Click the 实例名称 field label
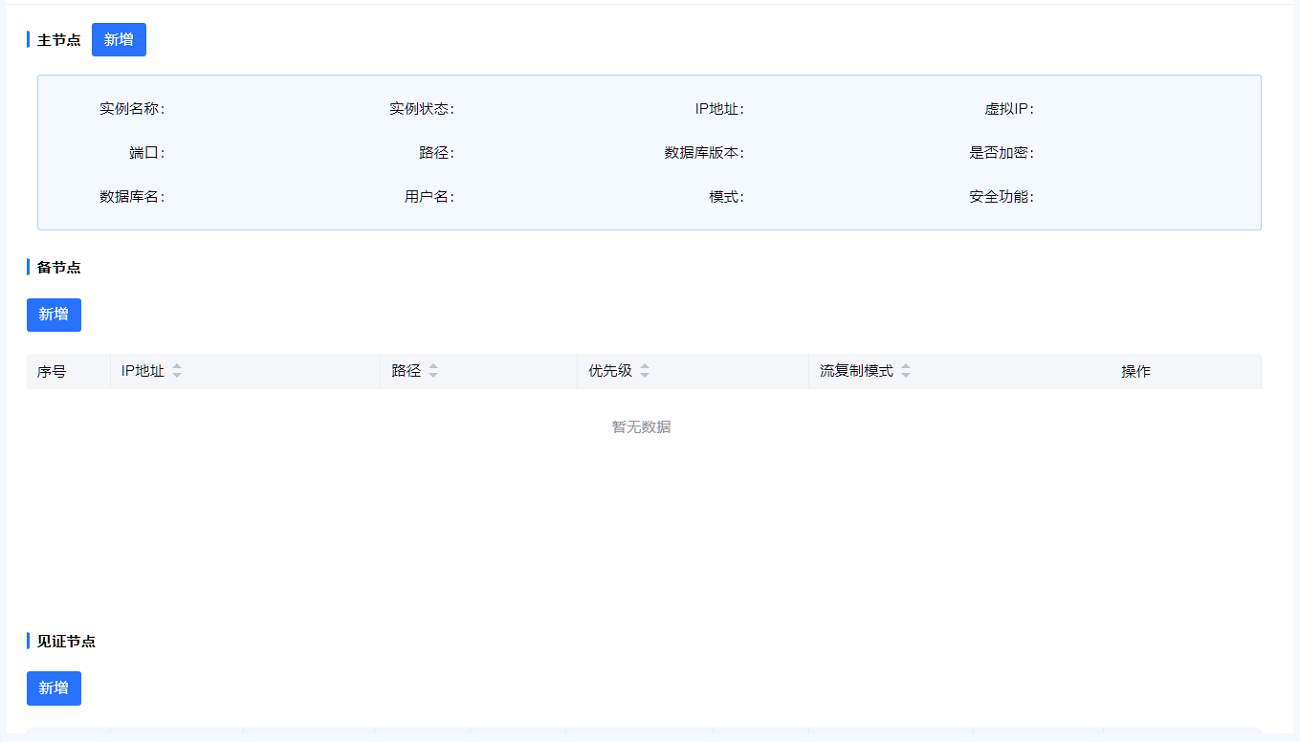 [132, 109]
